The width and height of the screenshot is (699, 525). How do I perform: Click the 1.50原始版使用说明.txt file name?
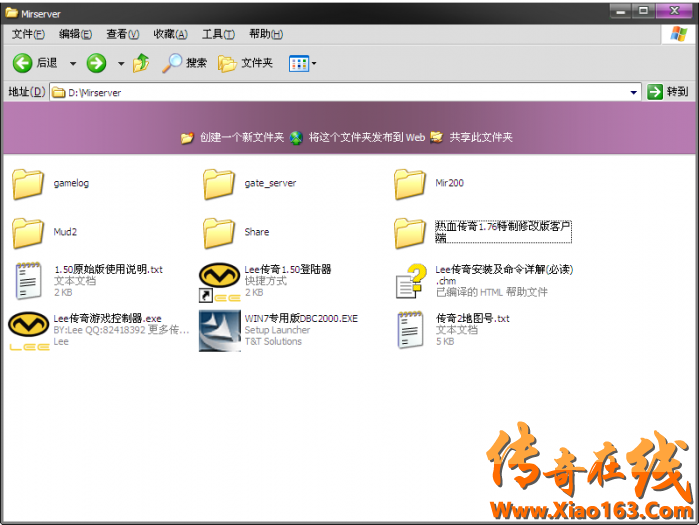108,269
